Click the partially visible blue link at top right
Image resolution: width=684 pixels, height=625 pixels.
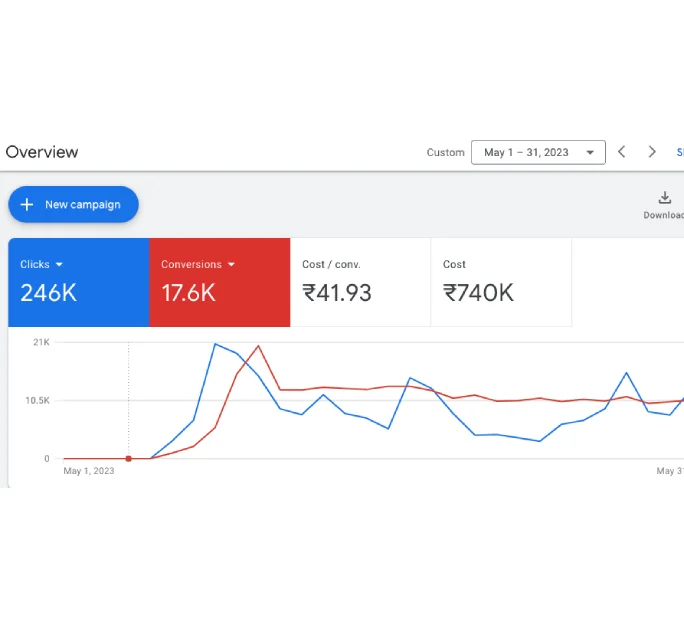[680, 152]
